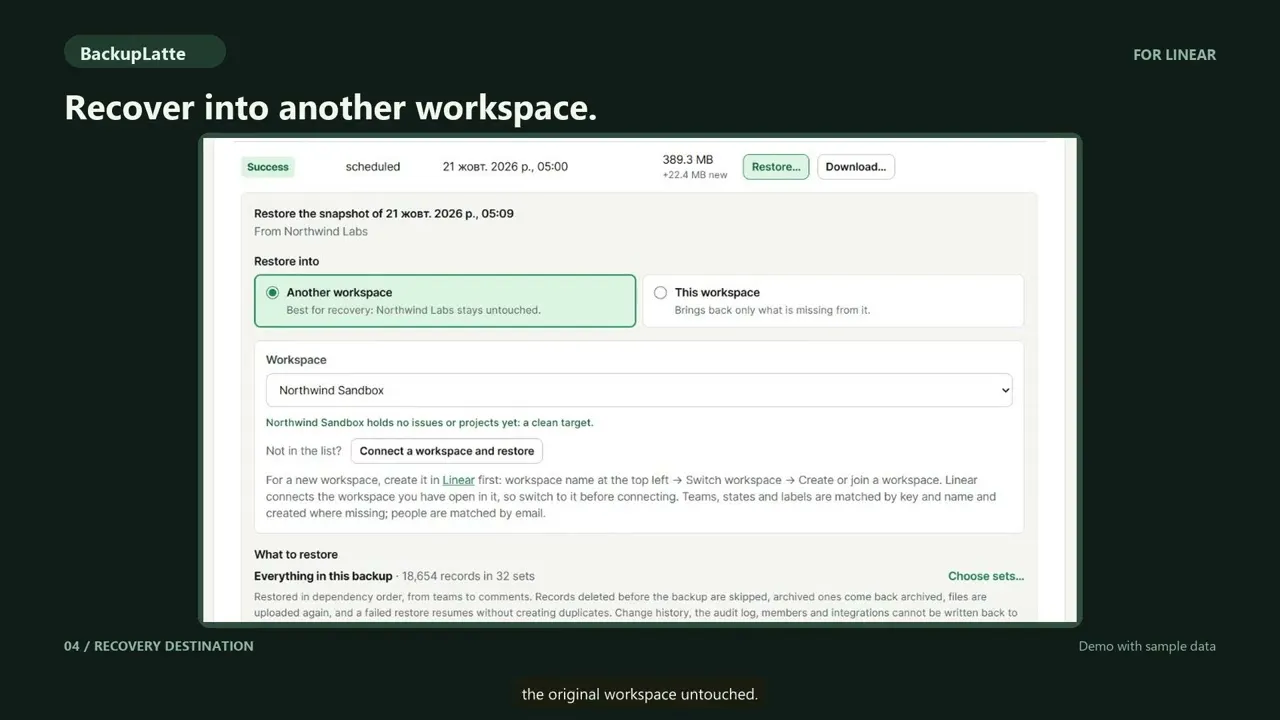1280x720 pixels.
Task: Click the 'Not in the list?' text
Action: tap(304, 451)
